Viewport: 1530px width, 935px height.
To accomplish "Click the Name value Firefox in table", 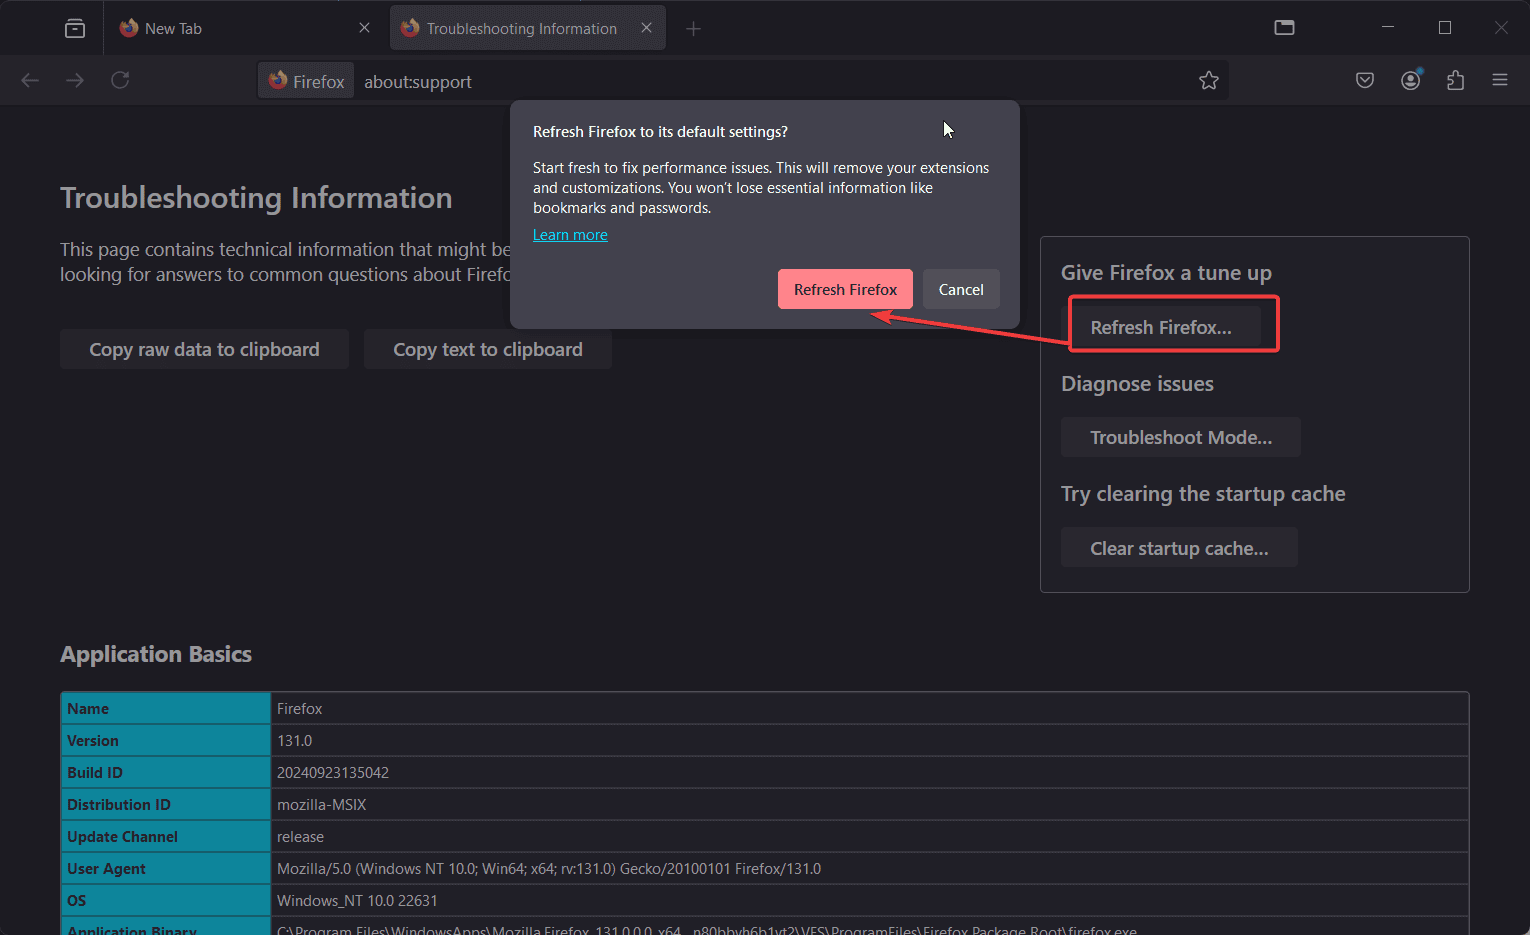I will (300, 709).
